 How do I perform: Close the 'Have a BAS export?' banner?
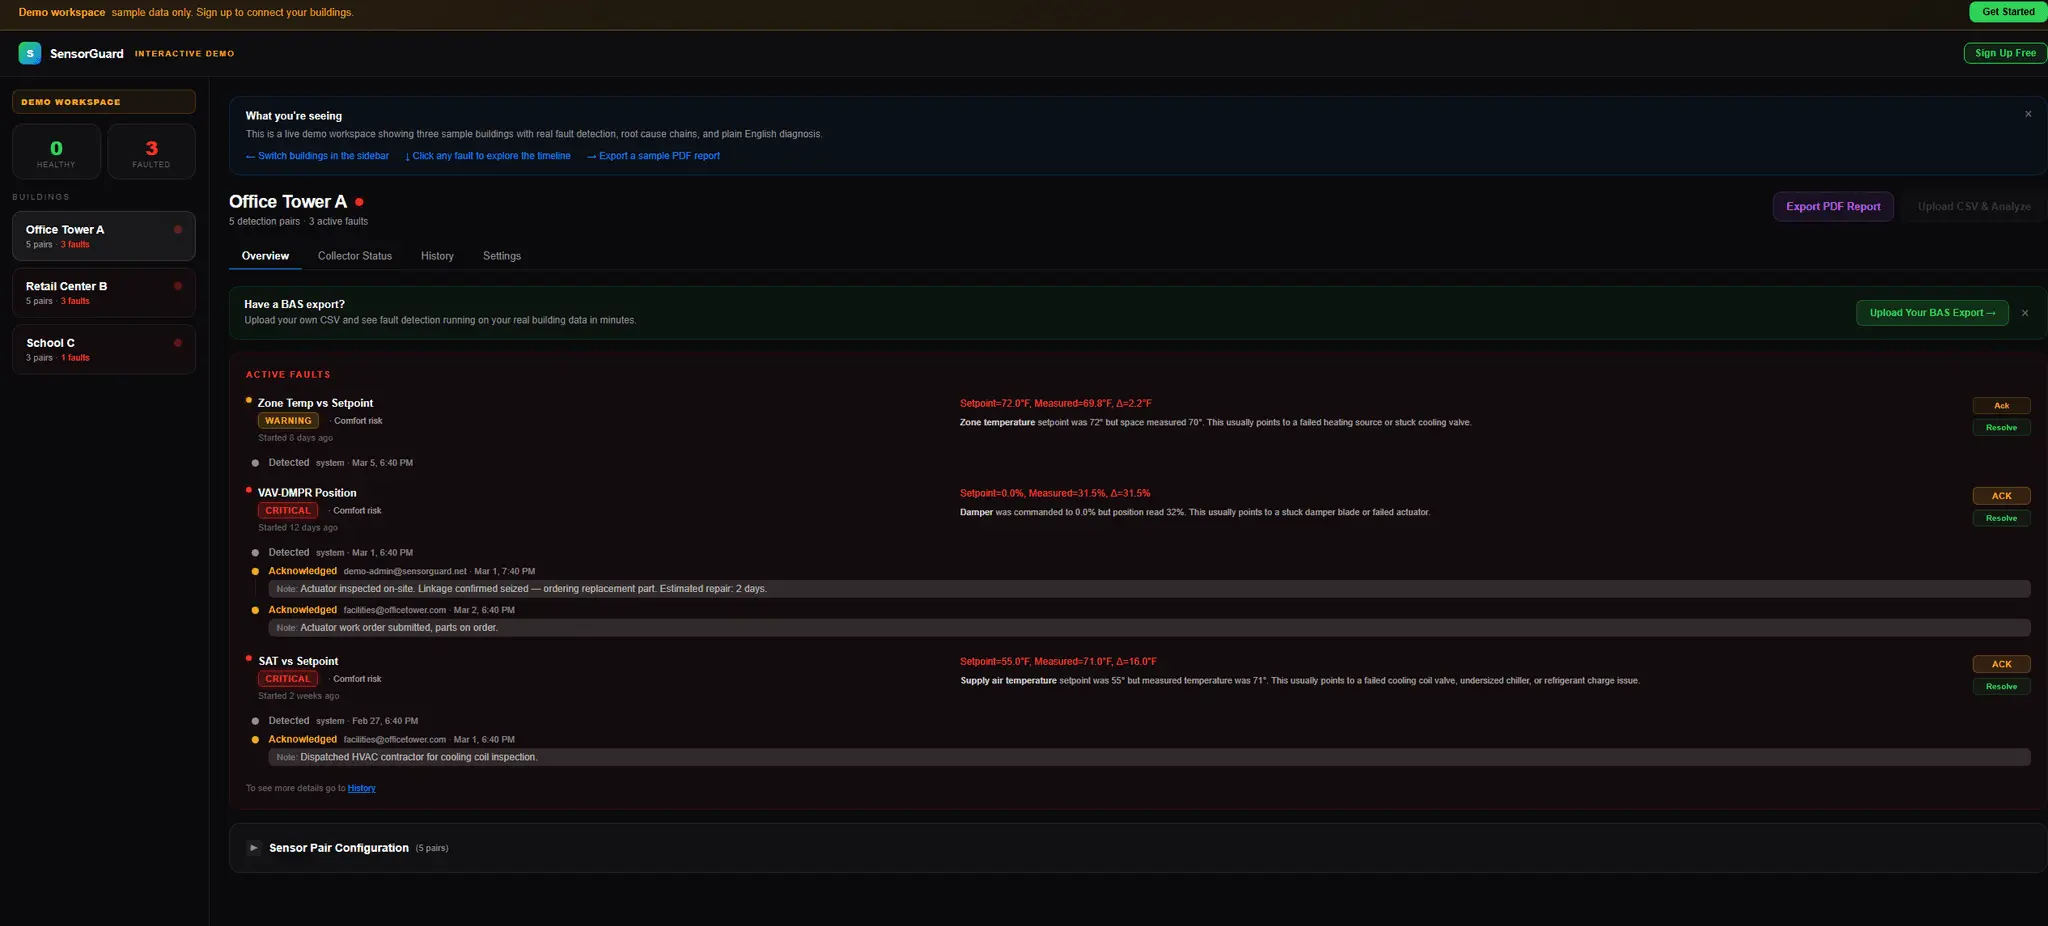[x=2025, y=313]
